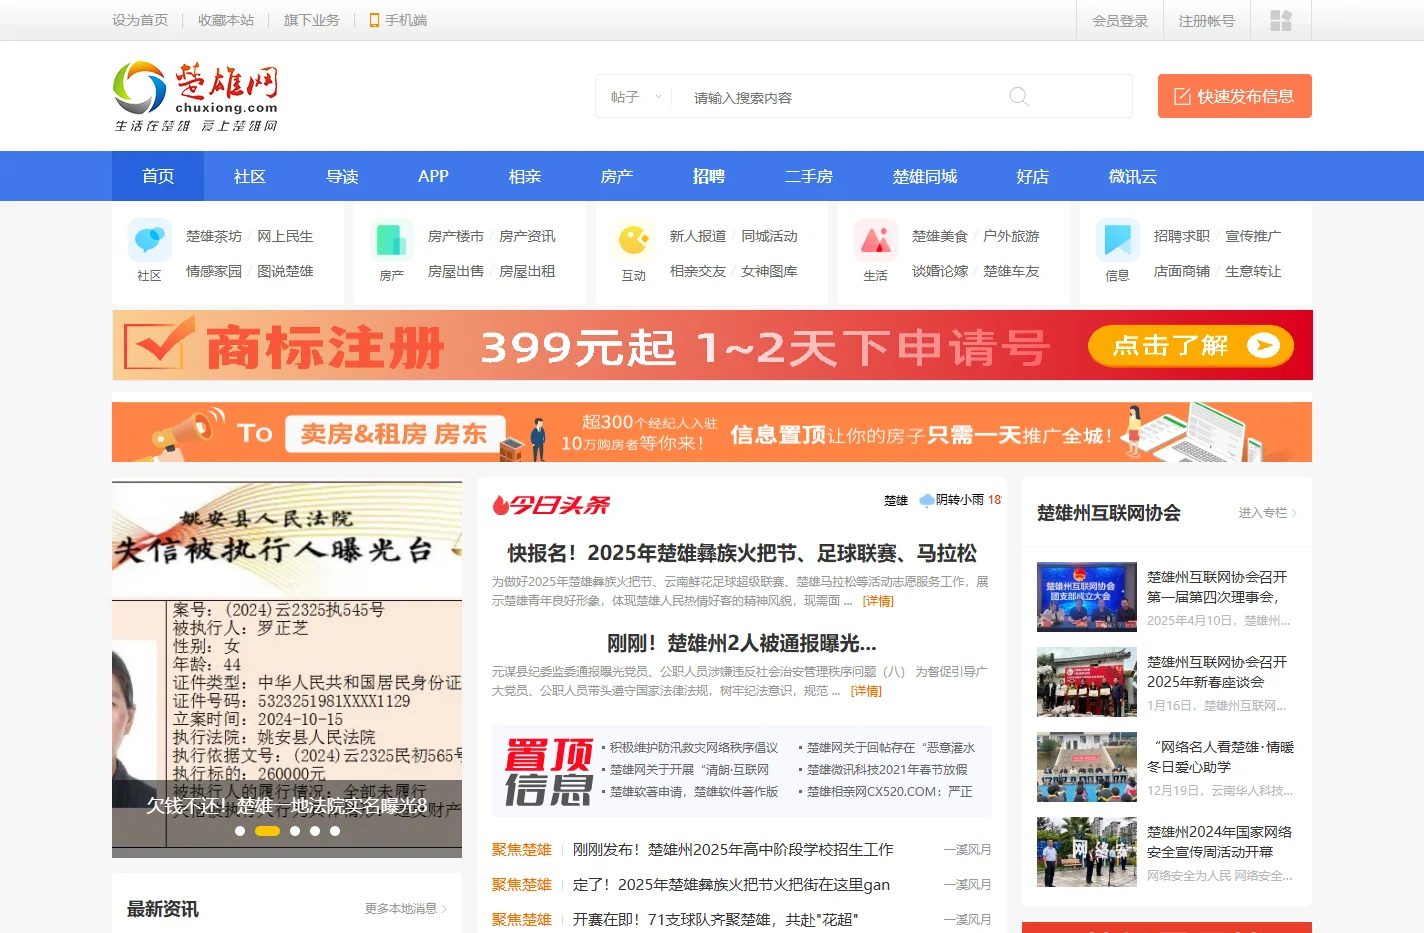Viewport: 1424px width, 933px height.
Task: Open thumbnail of 冬日爱心助学 article
Action: coord(1087,767)
